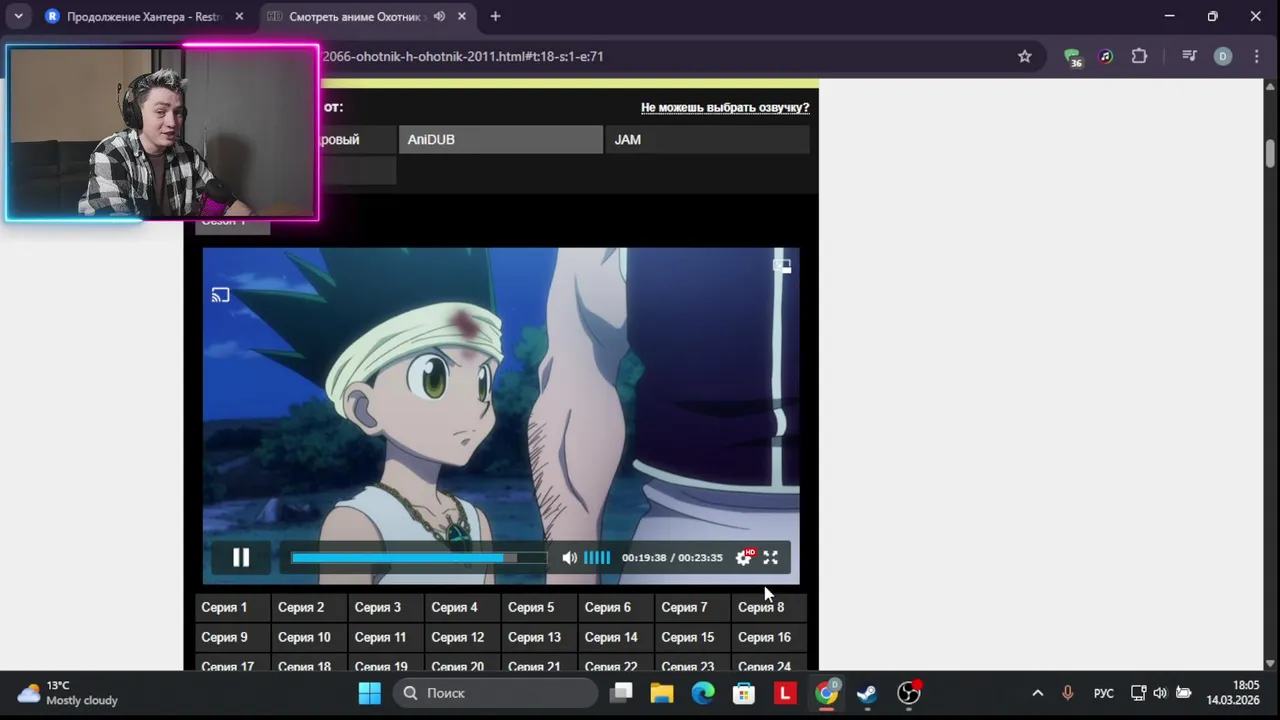Viewport: 1280px width, 720px height.
Task: Play episode Серия 6
Action: pyautogui.click(x=616, y=607)
